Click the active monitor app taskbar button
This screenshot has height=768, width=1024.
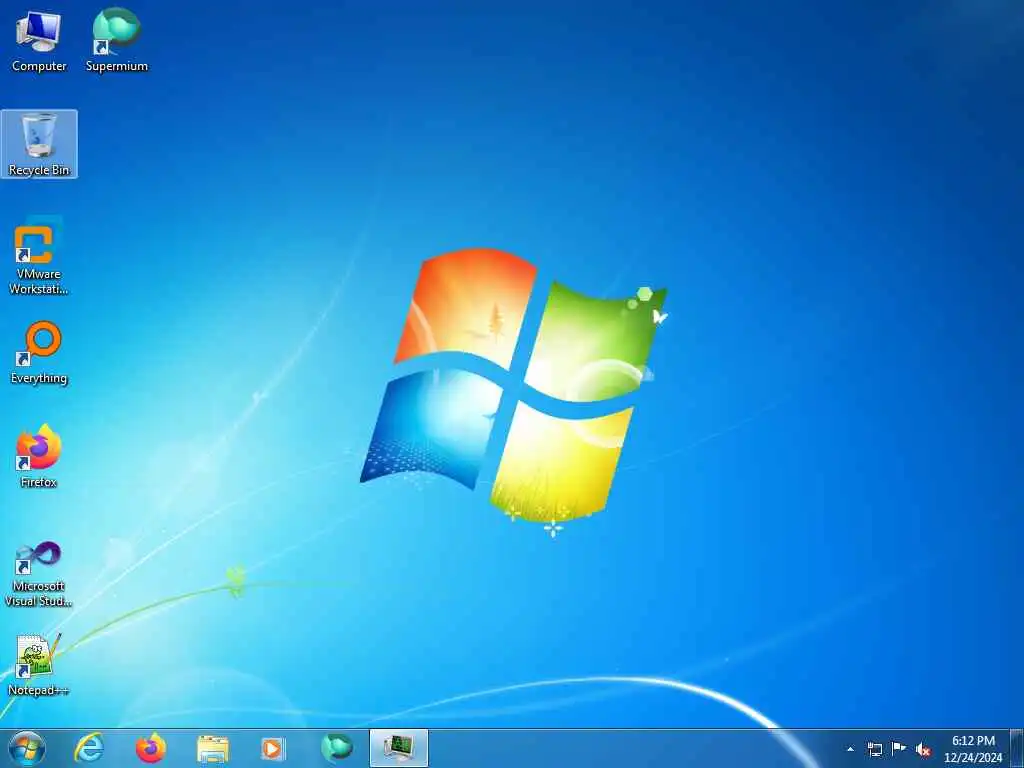(x=399, y=748)
